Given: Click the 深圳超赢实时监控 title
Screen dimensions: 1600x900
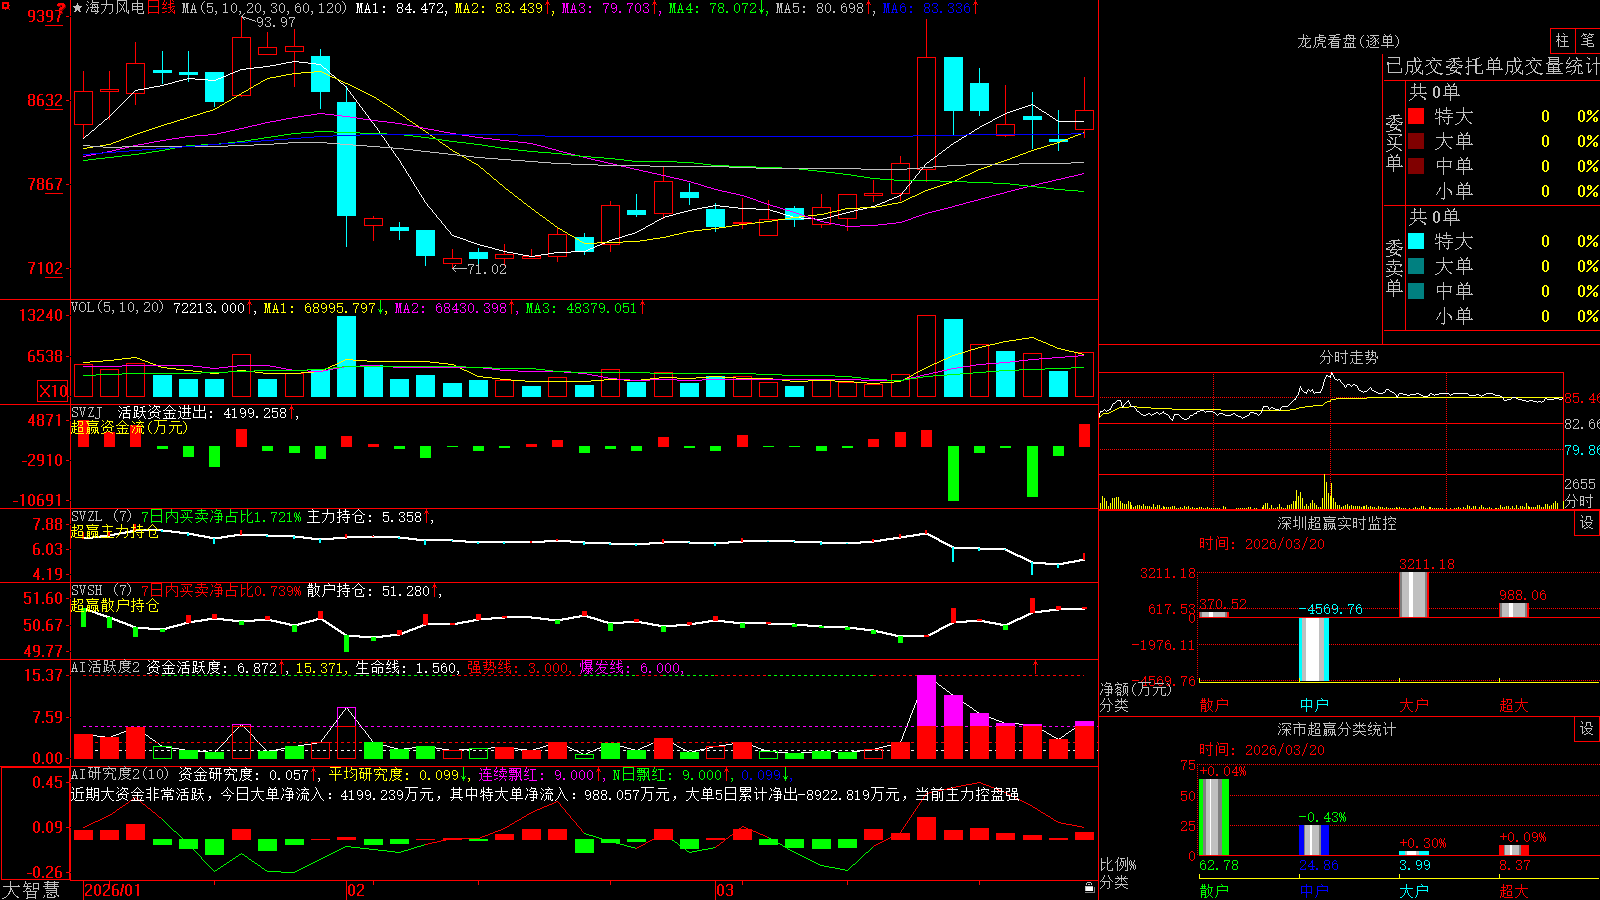Looking at the screenshot, I should tap(1336, 523).
